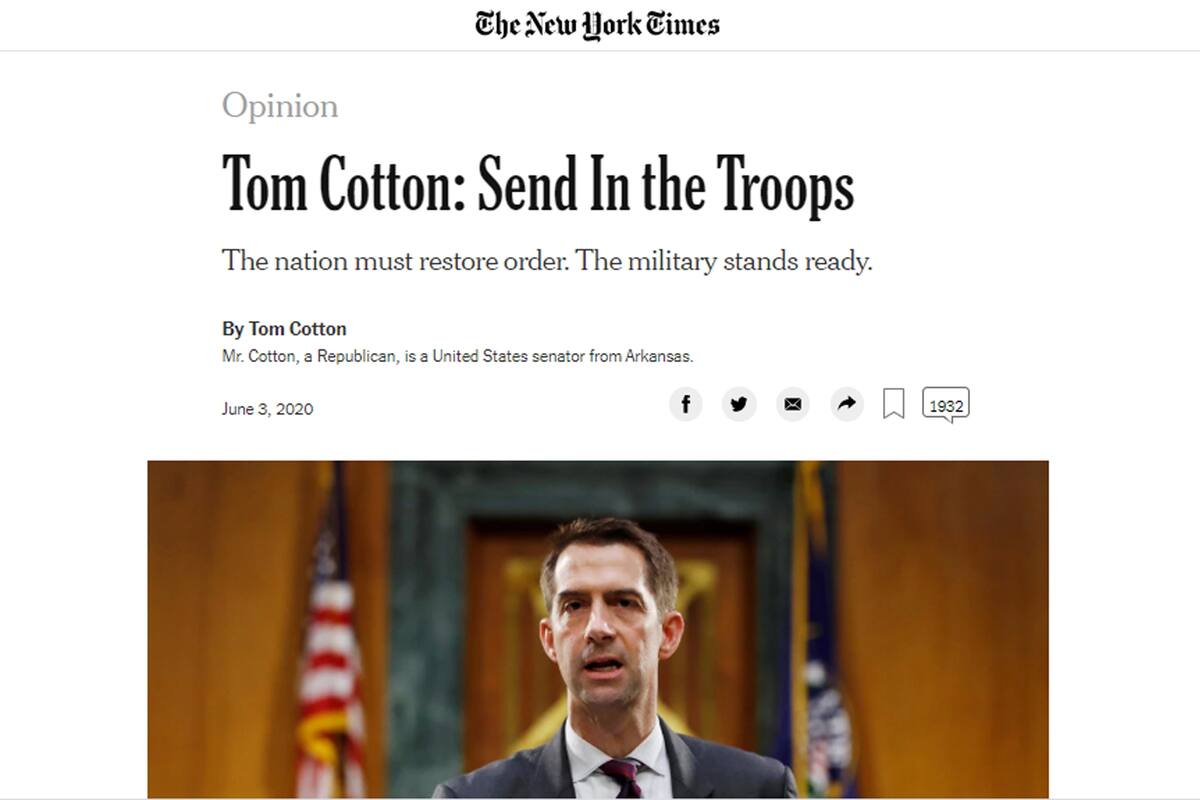1200x800 pixels.
Task: Open more sharing options with the arrow icon
Action: point(846,405)
